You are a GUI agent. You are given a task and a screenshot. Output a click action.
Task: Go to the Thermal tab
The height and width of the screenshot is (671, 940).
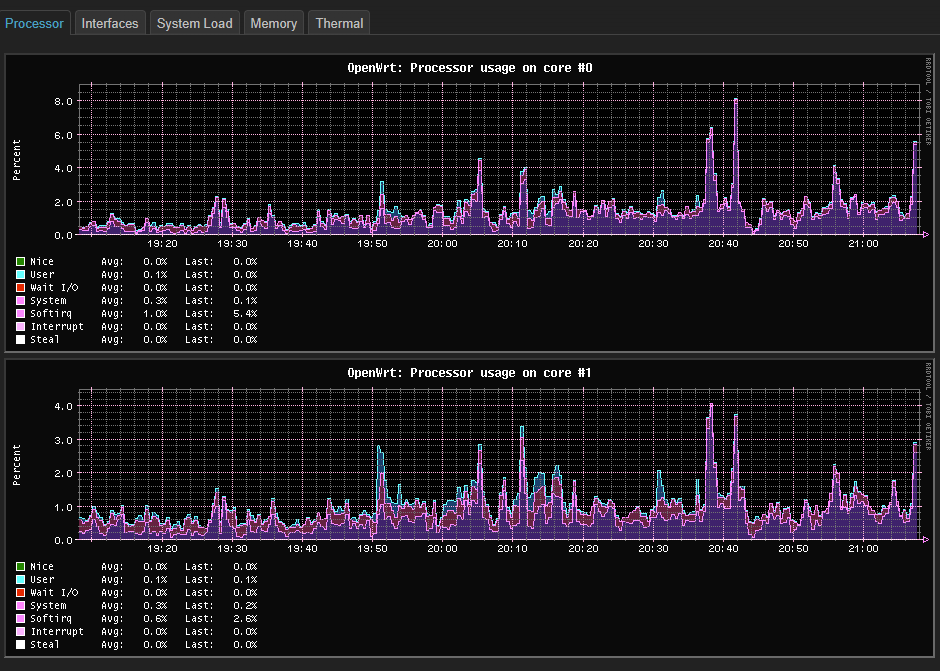pos(339,23)
